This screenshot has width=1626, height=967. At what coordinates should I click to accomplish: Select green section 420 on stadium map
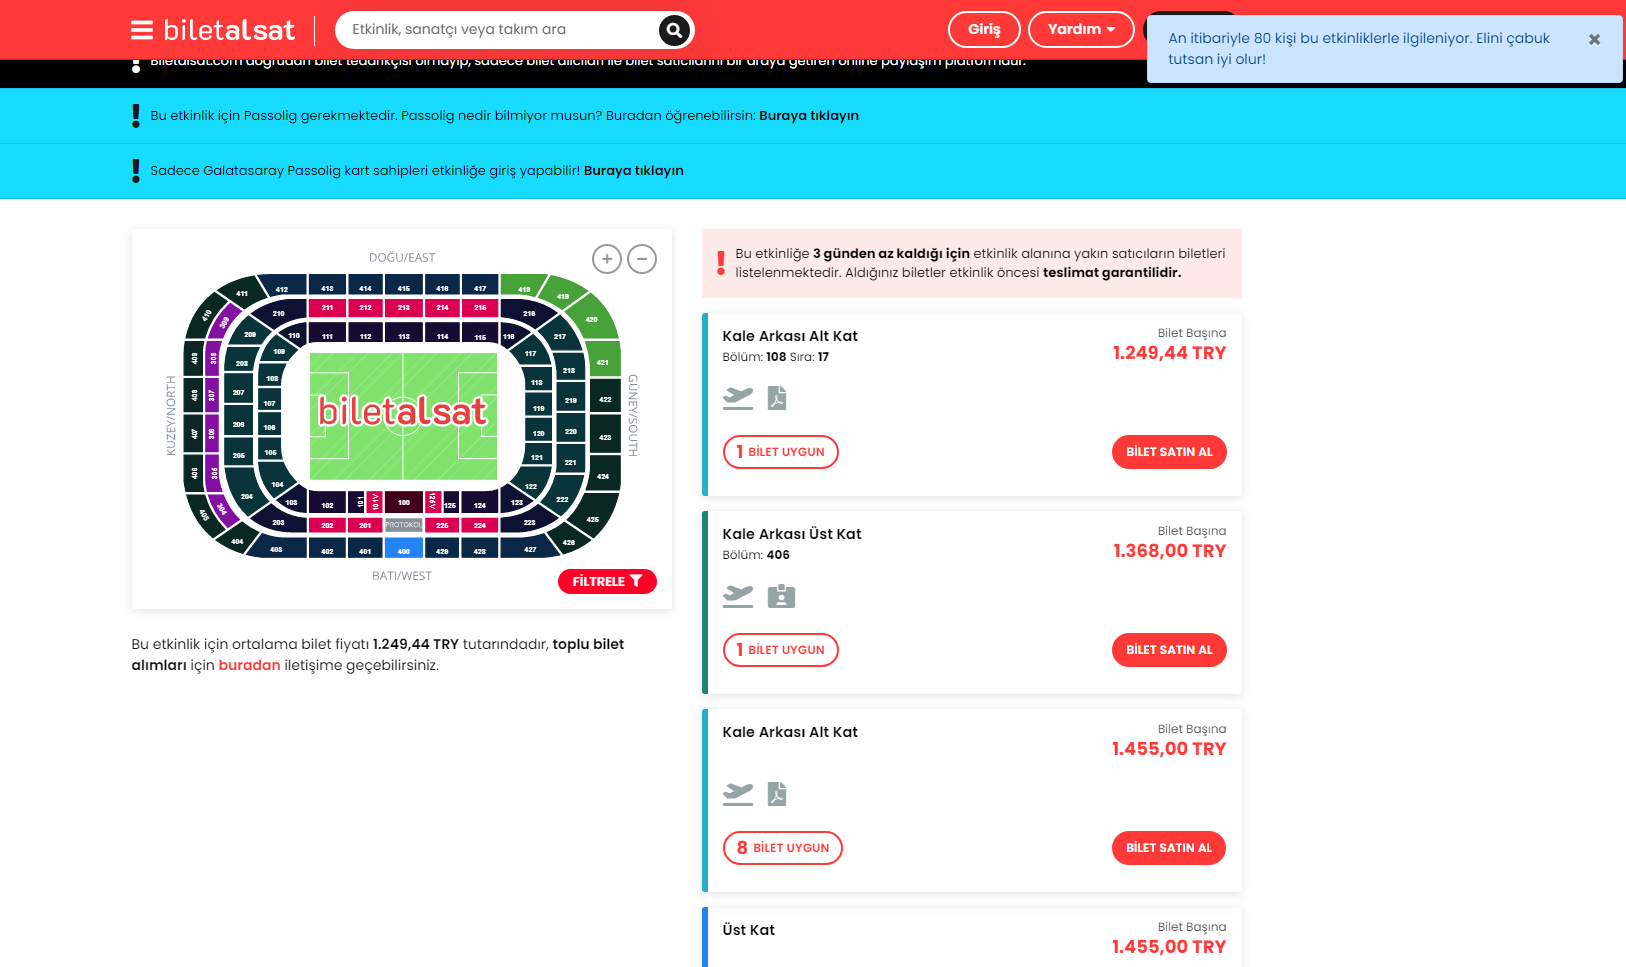592,318
